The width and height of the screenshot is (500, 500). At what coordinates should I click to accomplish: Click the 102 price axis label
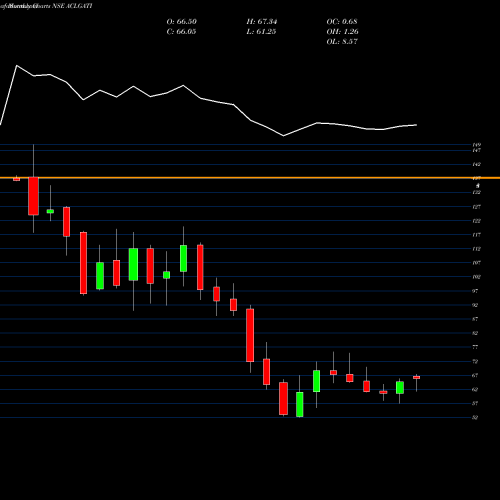pos(476,277)
